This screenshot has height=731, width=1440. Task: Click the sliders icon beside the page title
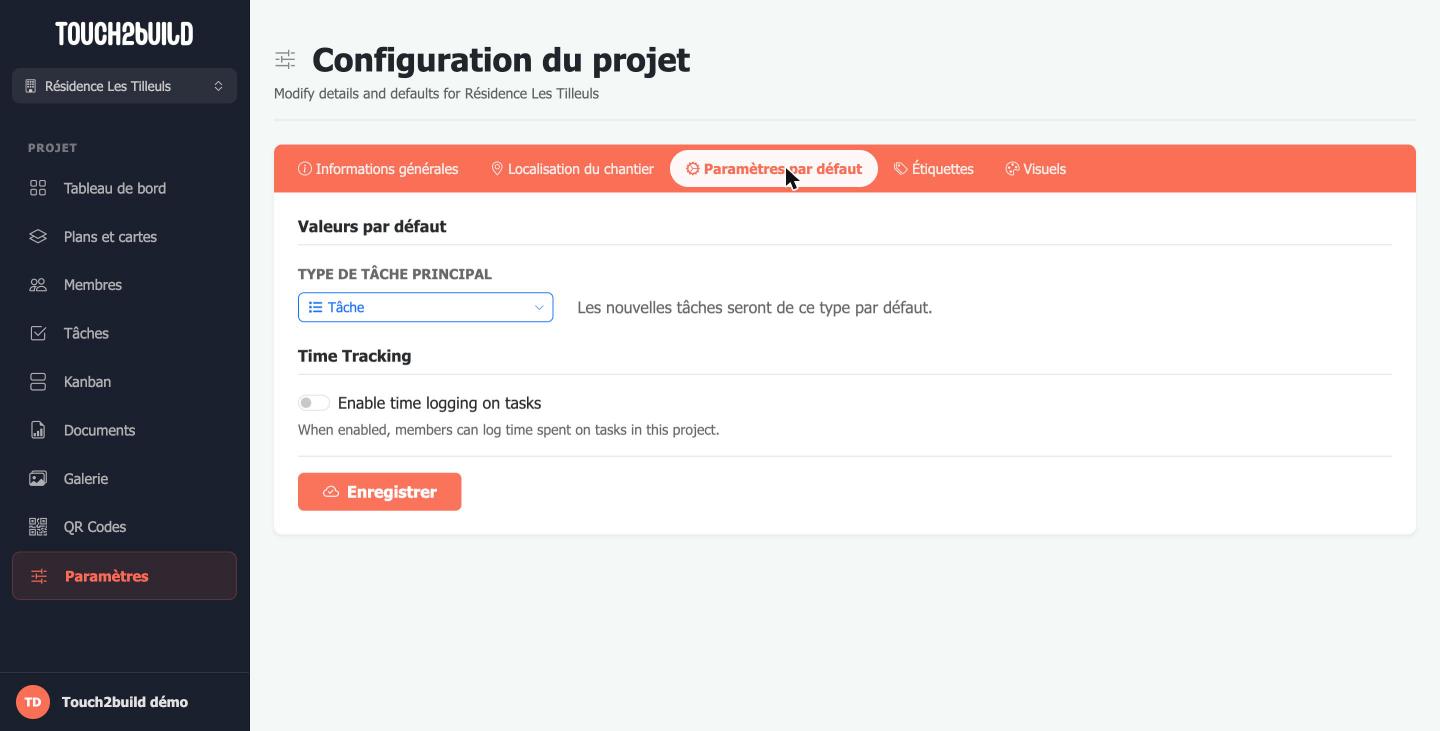(285, 60)
